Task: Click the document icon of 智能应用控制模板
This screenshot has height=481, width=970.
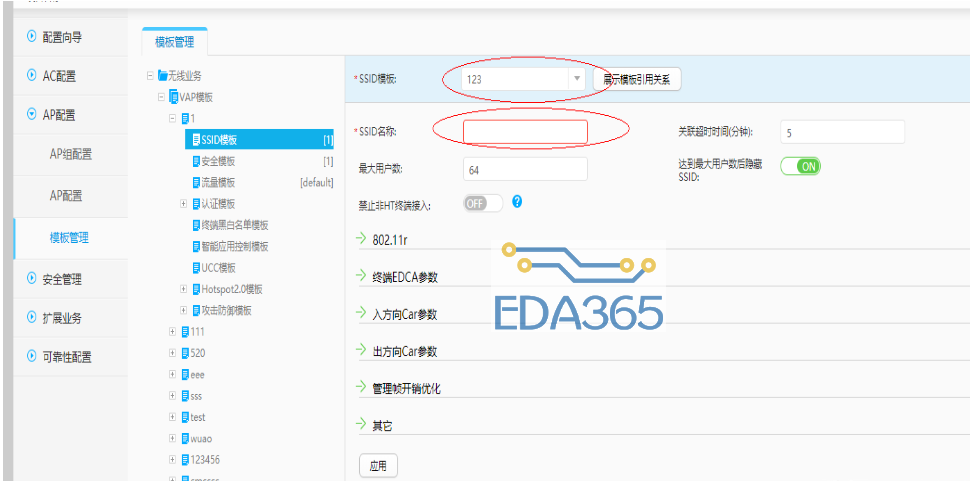Action: click(196, 247)
